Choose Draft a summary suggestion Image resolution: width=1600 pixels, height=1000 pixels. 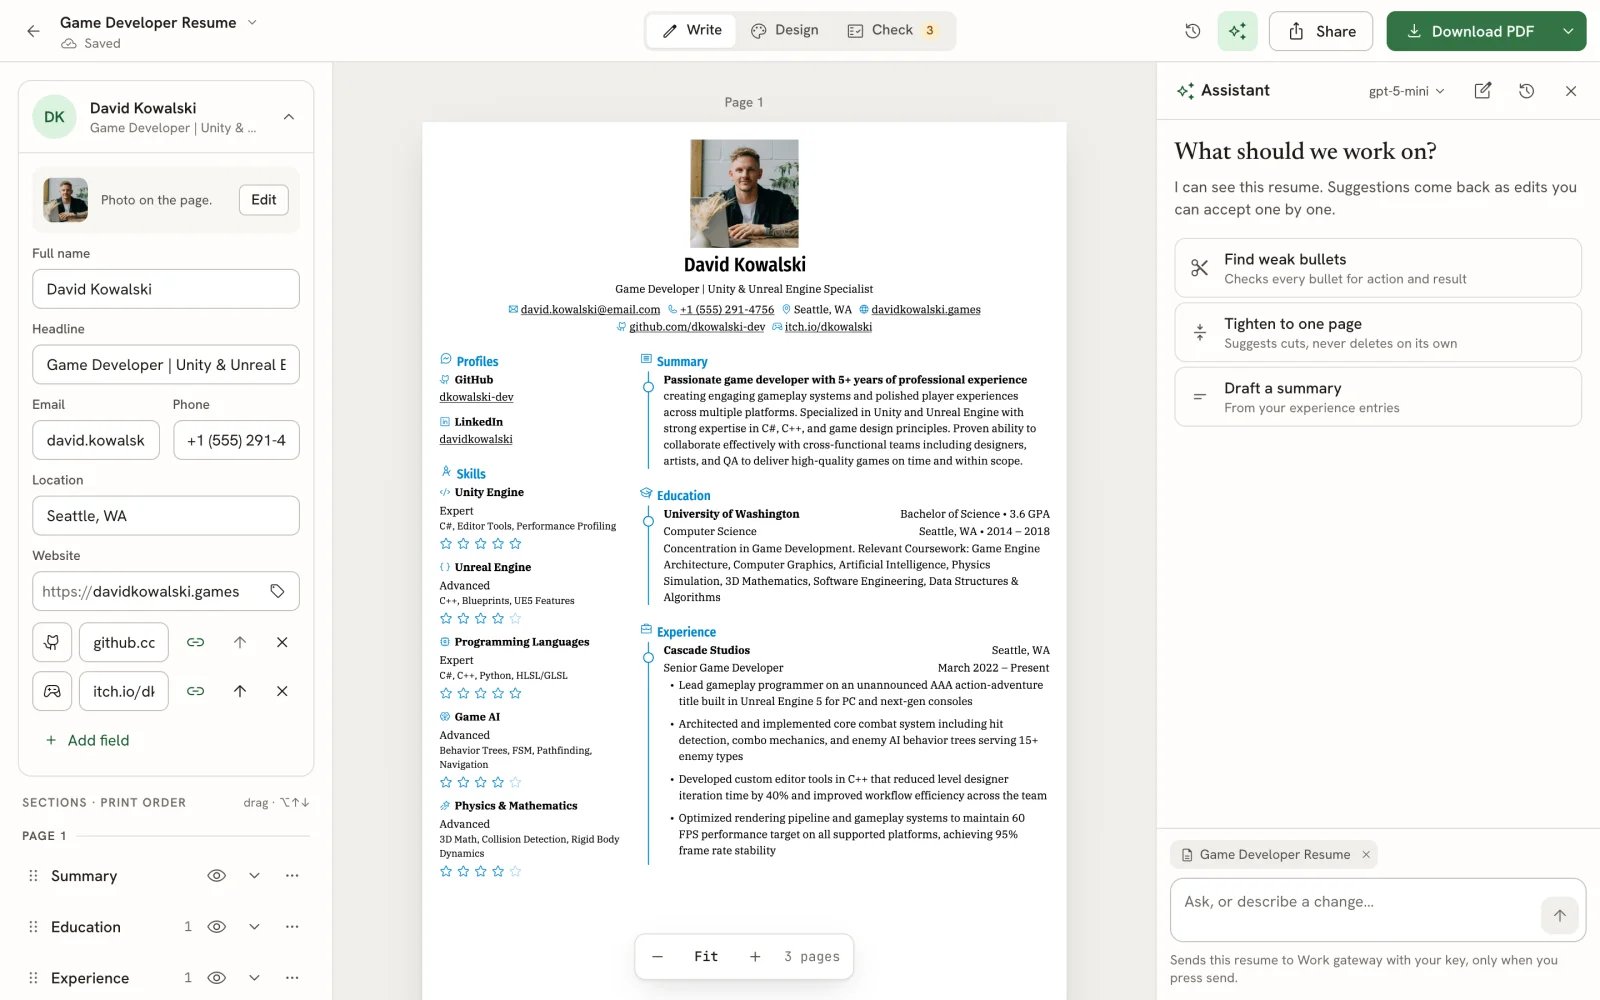coord(1378,397)
